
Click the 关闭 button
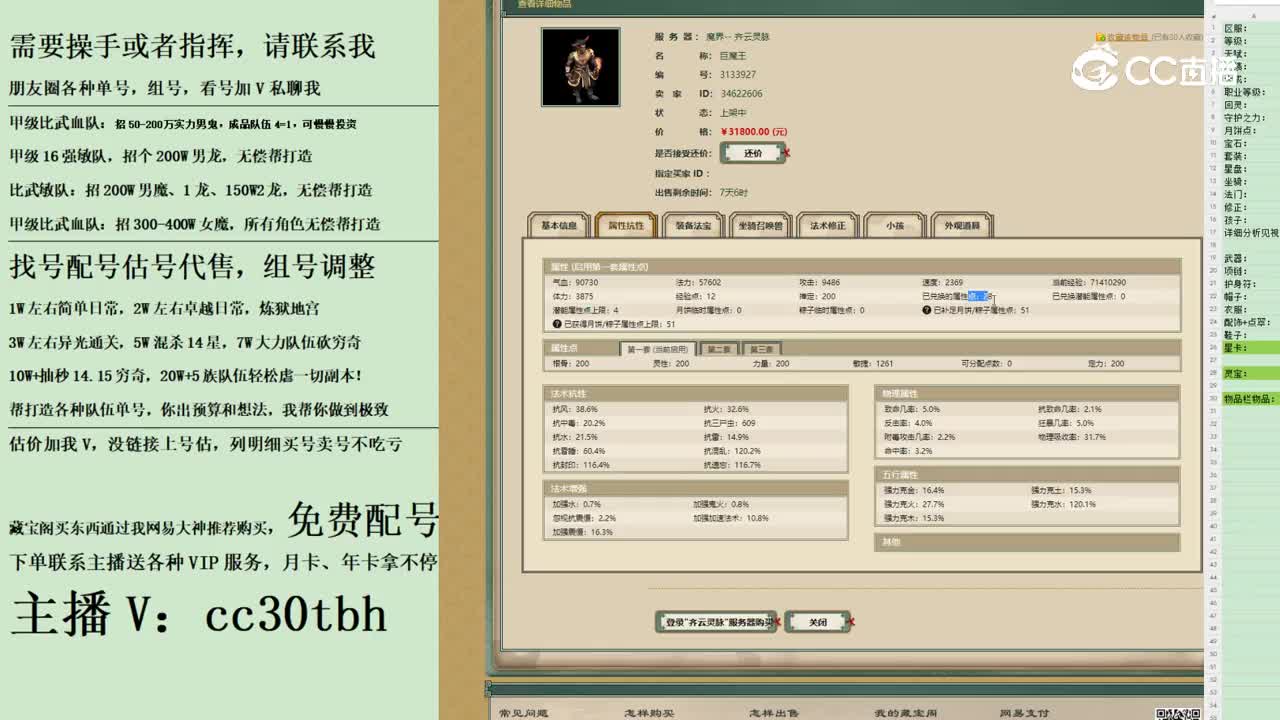click(x=818, y=622)
